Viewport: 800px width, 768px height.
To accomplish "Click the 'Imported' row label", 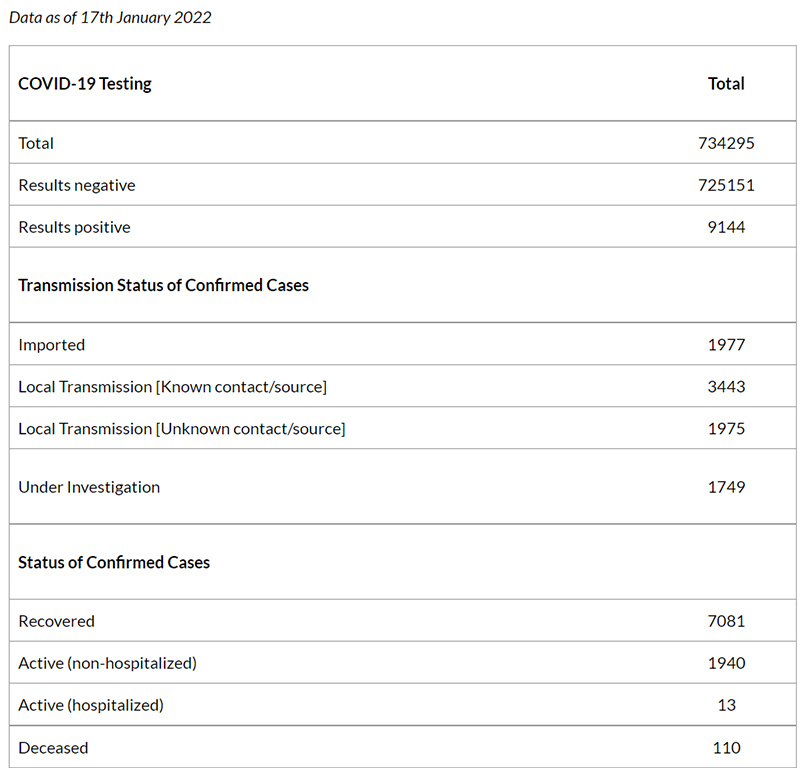I will pyautogui.click(x=52, y=345).
